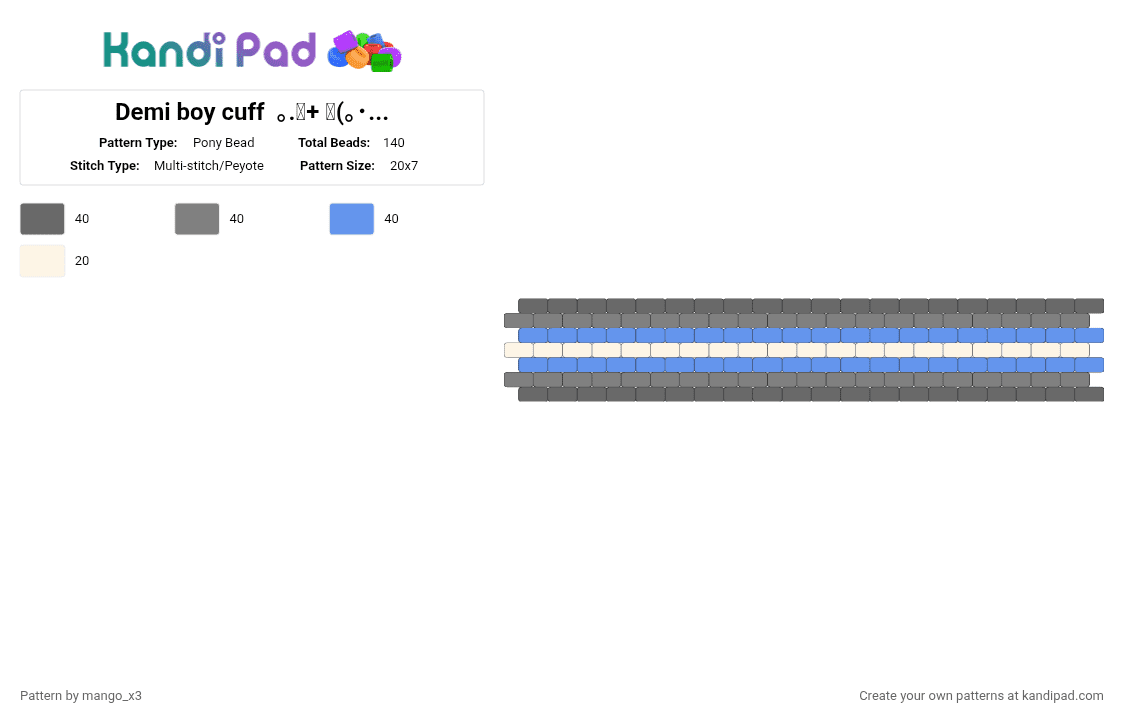
Task: Select the blue color swatch
Action: point(352,219)
